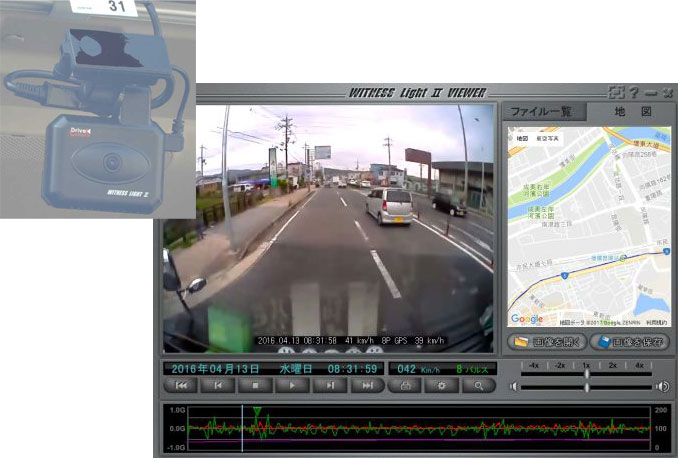678x458 pixels.
Task: Select 地図 map view type
Action: pyautogui.click(x=522, y=138)
